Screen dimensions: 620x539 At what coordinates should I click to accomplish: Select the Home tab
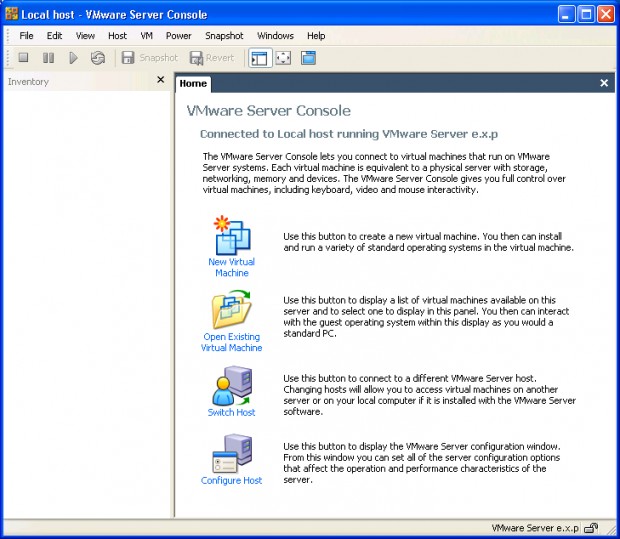click(193, 83)
